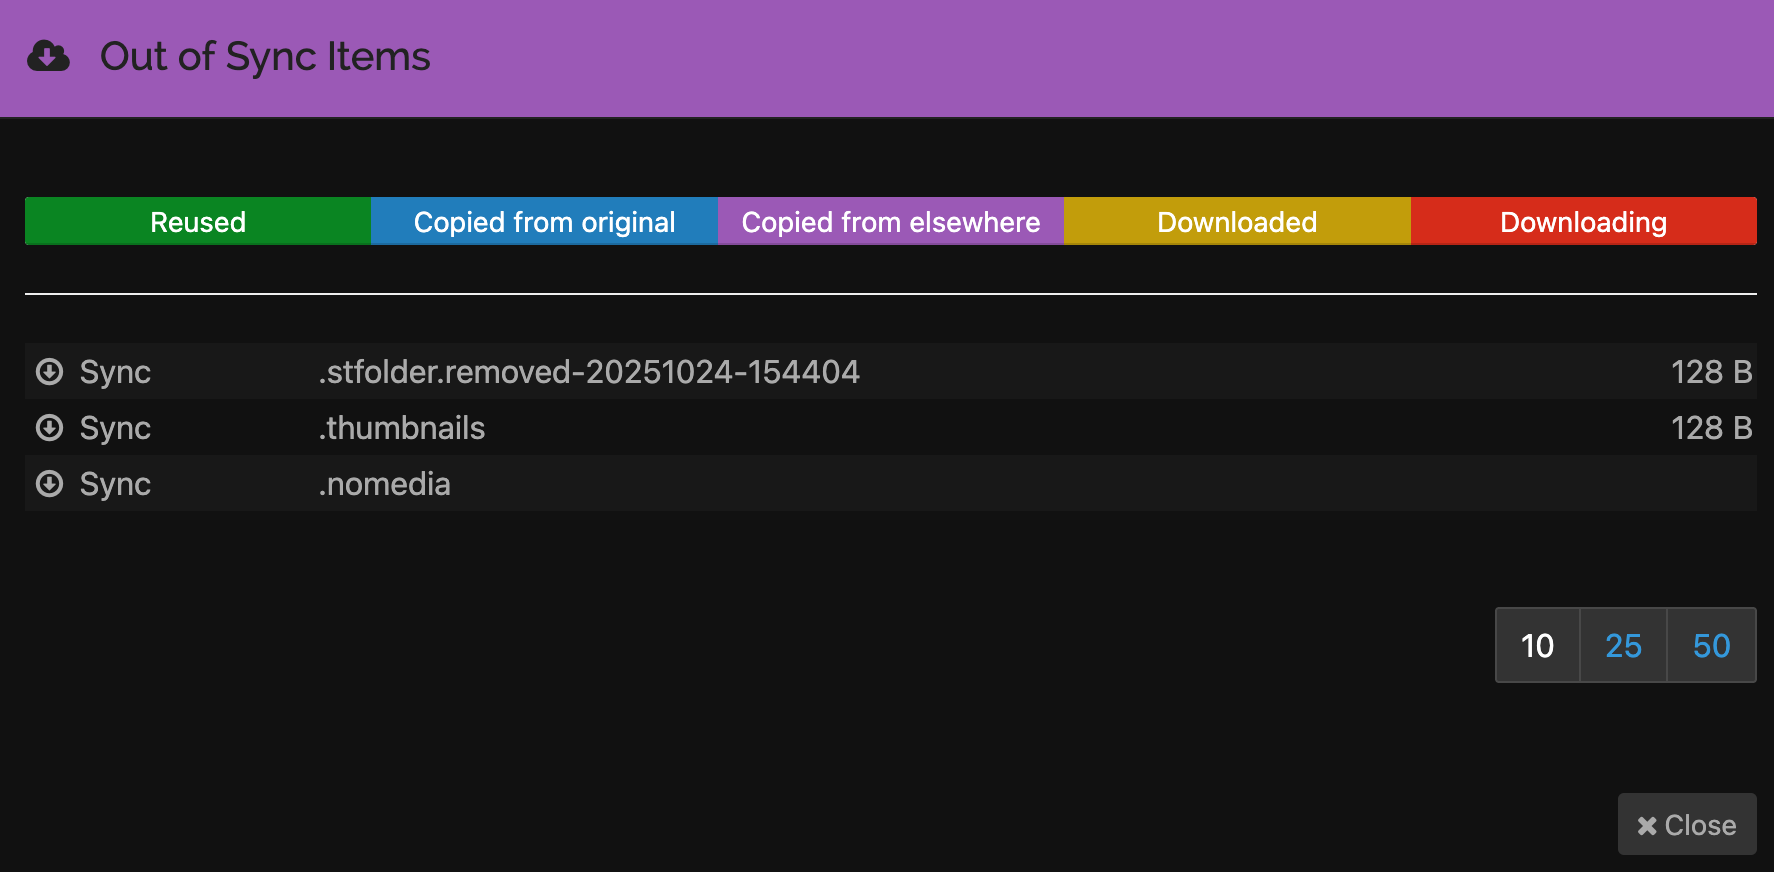The height and width of the screenshot is (872, 1774).
Task: Show 10 items per page
Action: click(1537, 646)
